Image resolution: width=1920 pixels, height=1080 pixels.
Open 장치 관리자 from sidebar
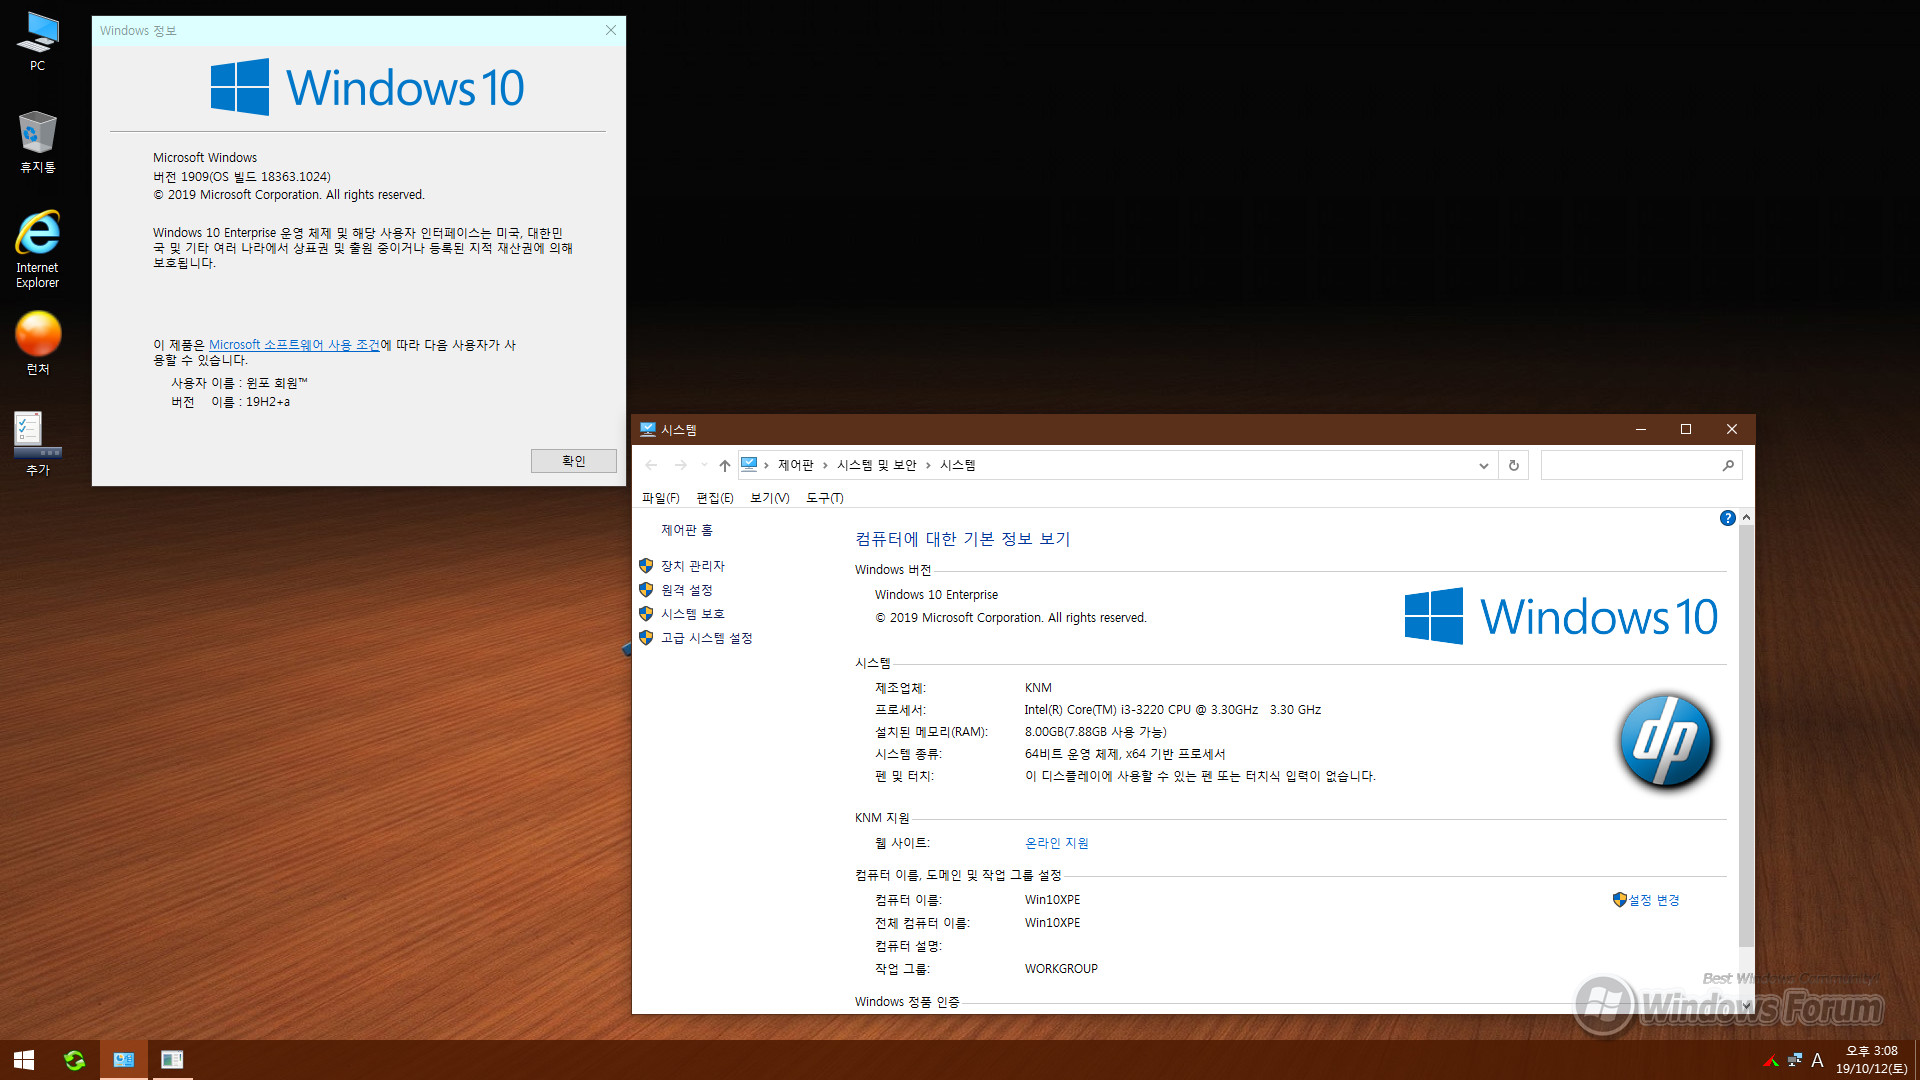click(693, 566)
